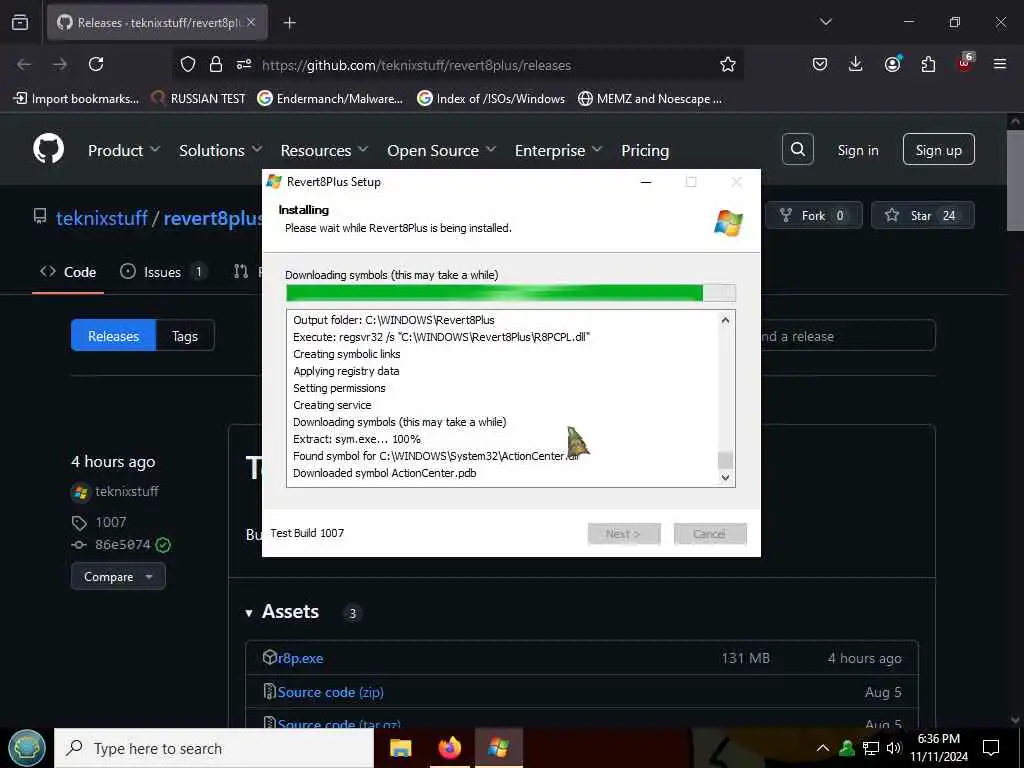
Task: Open Firefox downloads panel
Action: point(856,64)
